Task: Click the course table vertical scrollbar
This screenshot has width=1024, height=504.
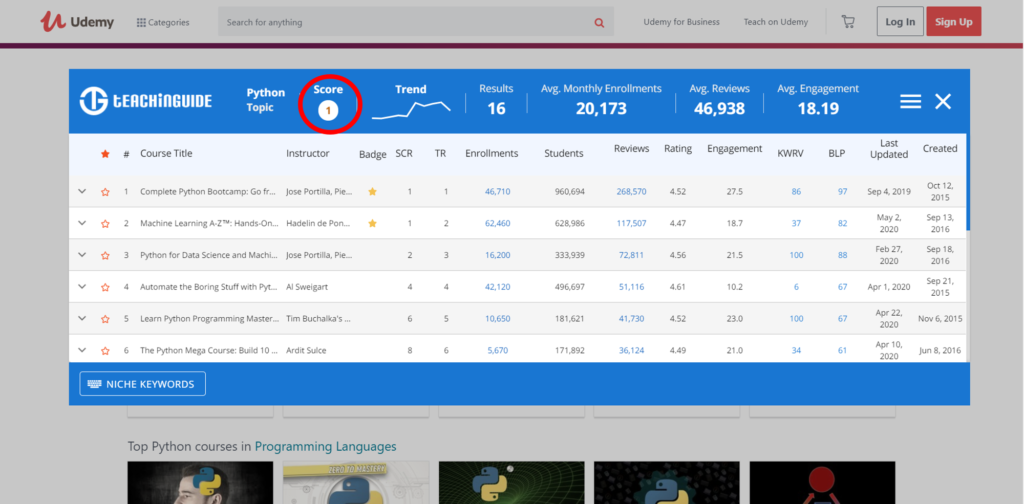Action: [968, 182]
